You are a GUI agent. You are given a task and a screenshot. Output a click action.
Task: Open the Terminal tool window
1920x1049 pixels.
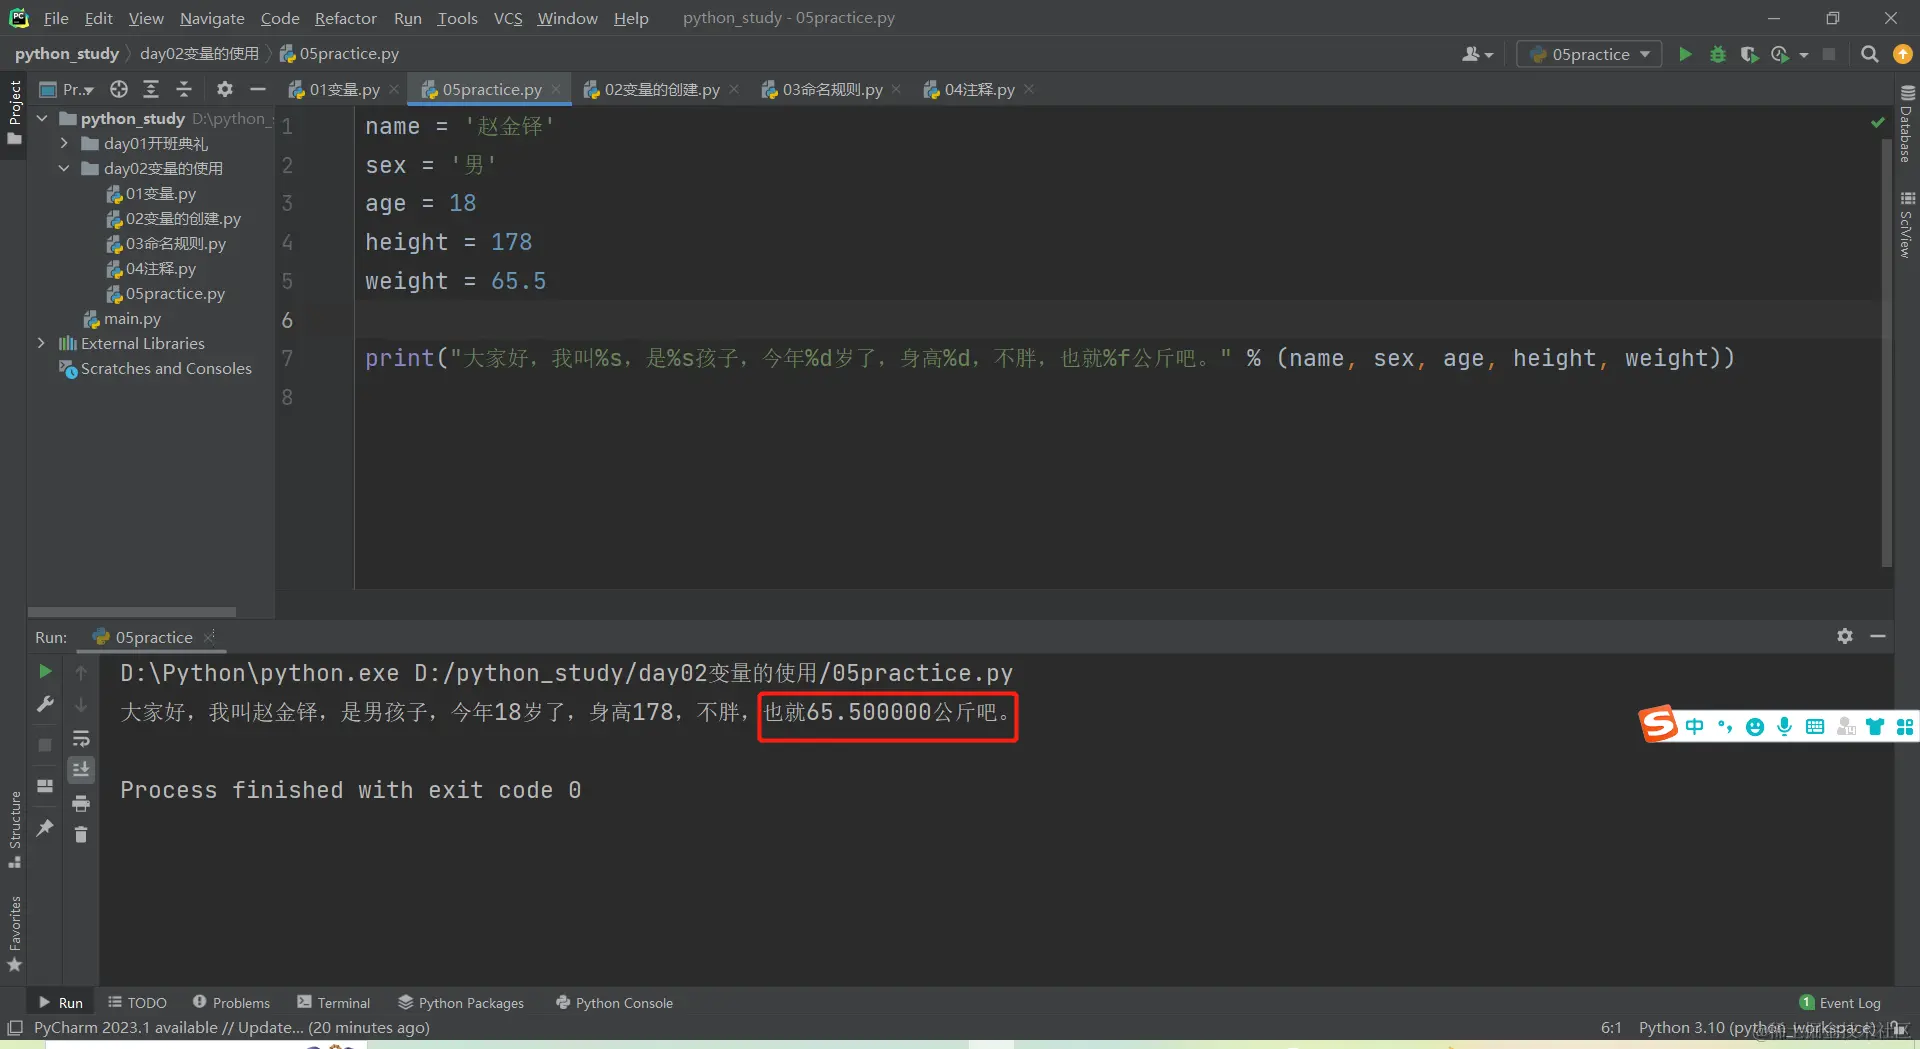[333, 1002]
